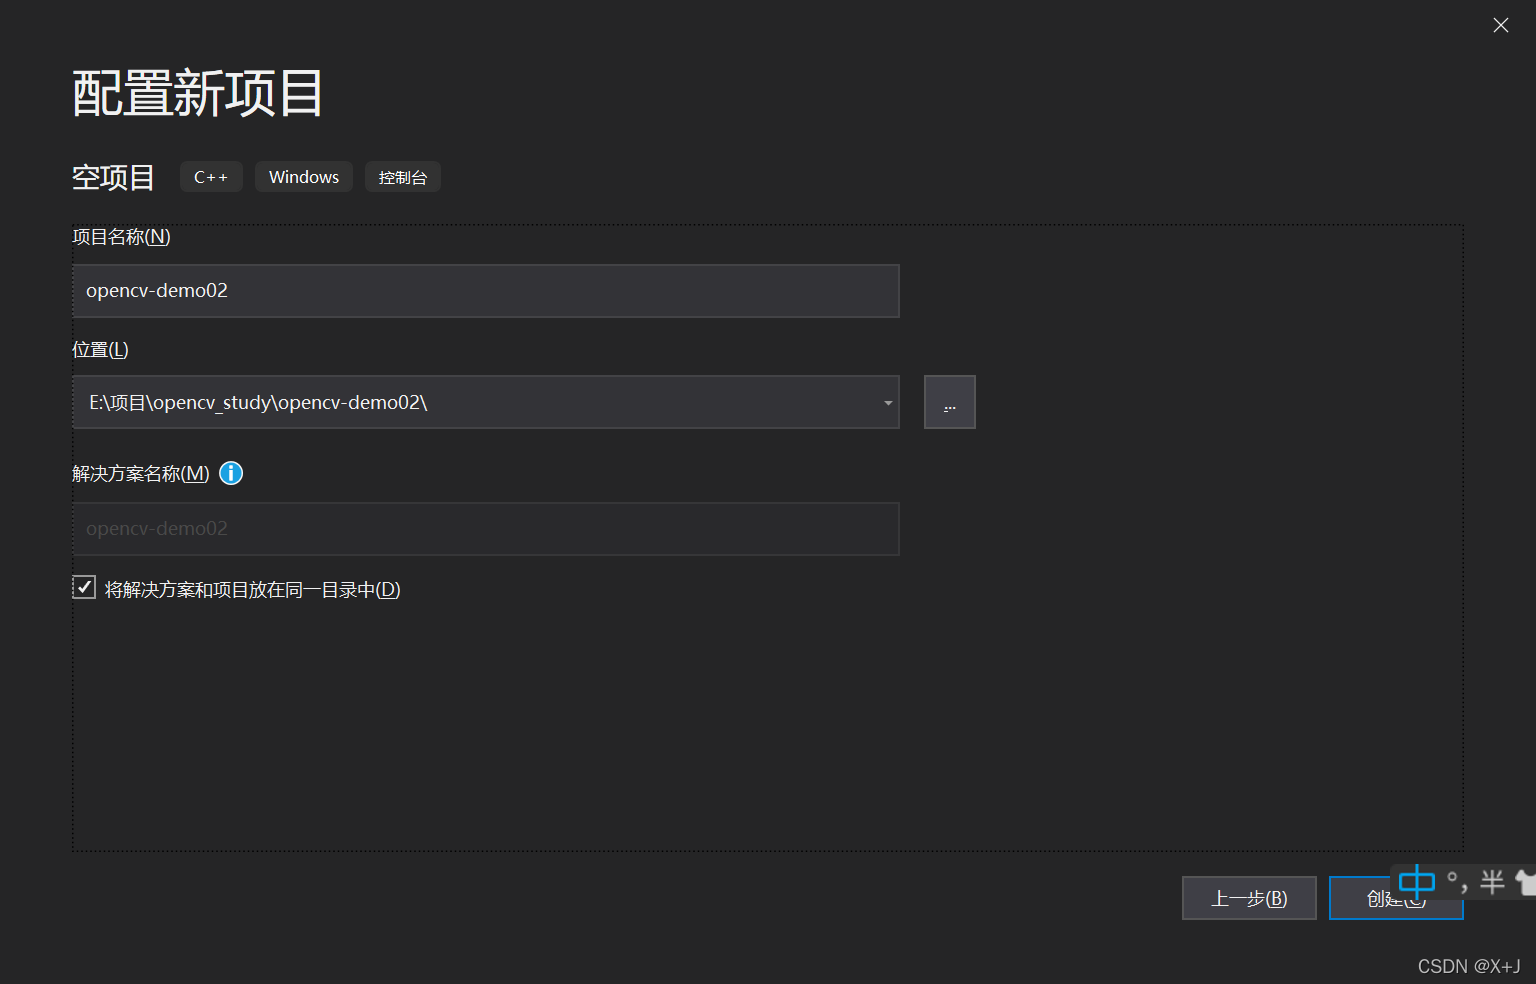Screen dimensions: 1536x984
Task: Click the disabled solution name field
Action: (x=486, y=529)
